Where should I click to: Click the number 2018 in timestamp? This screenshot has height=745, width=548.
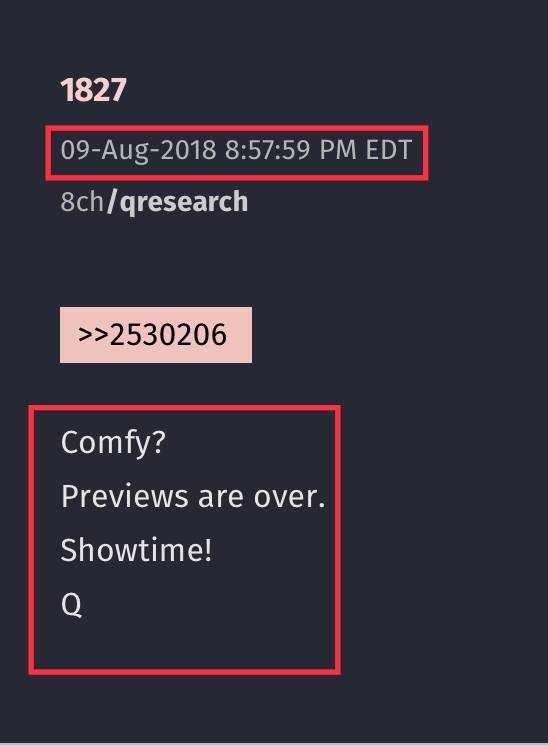coord(188,150)
